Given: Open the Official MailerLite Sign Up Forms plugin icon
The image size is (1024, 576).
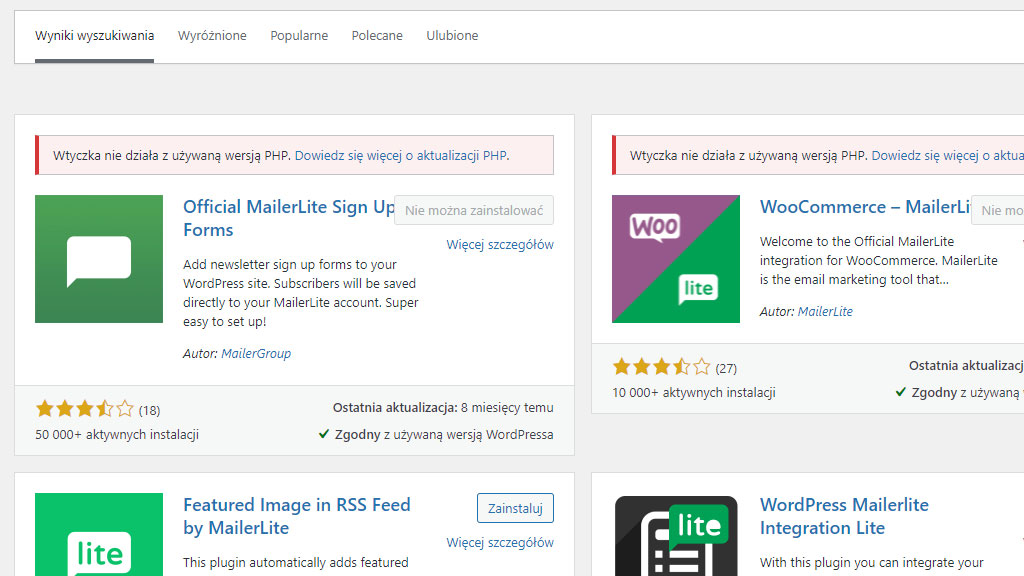Looking at the screenshot, I should pos(99,259).
